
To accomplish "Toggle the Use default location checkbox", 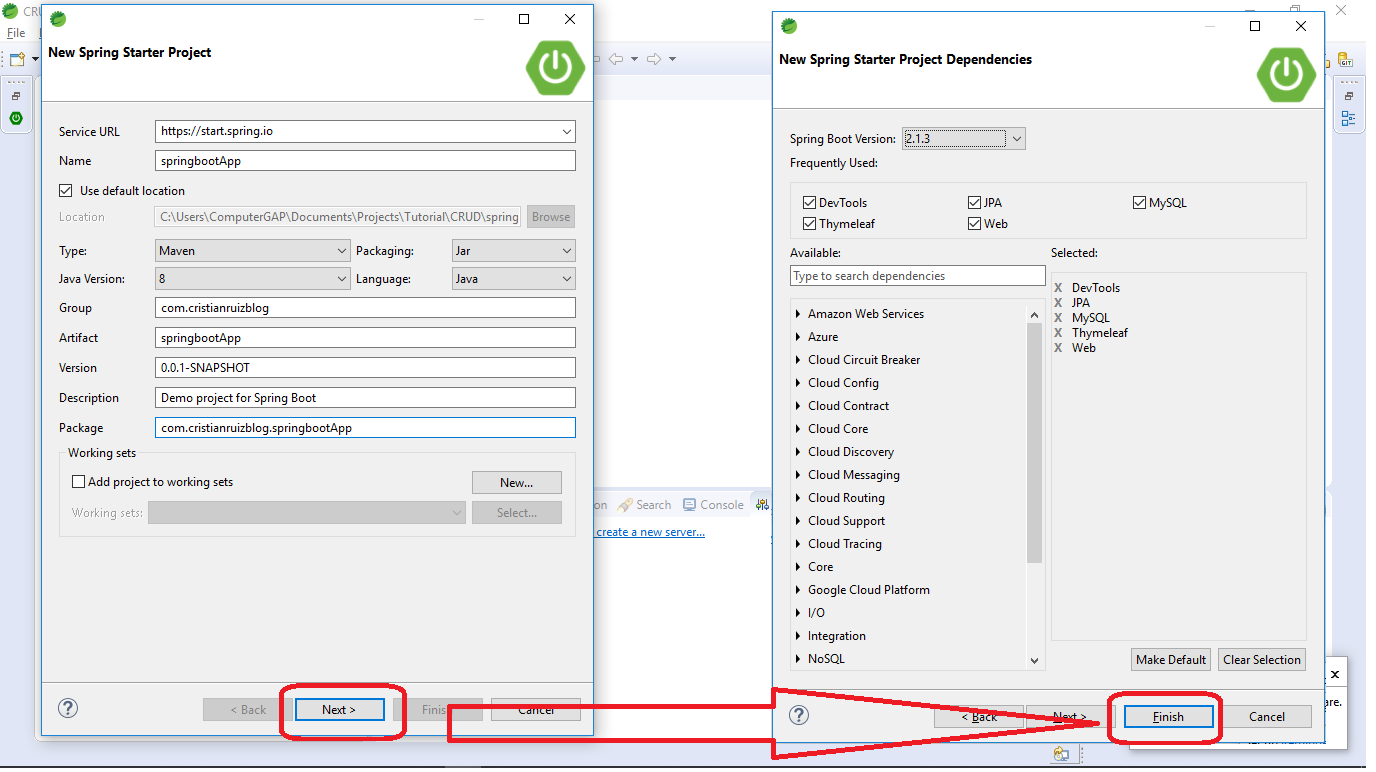I will pyautogui.click(x=66, y=190).
